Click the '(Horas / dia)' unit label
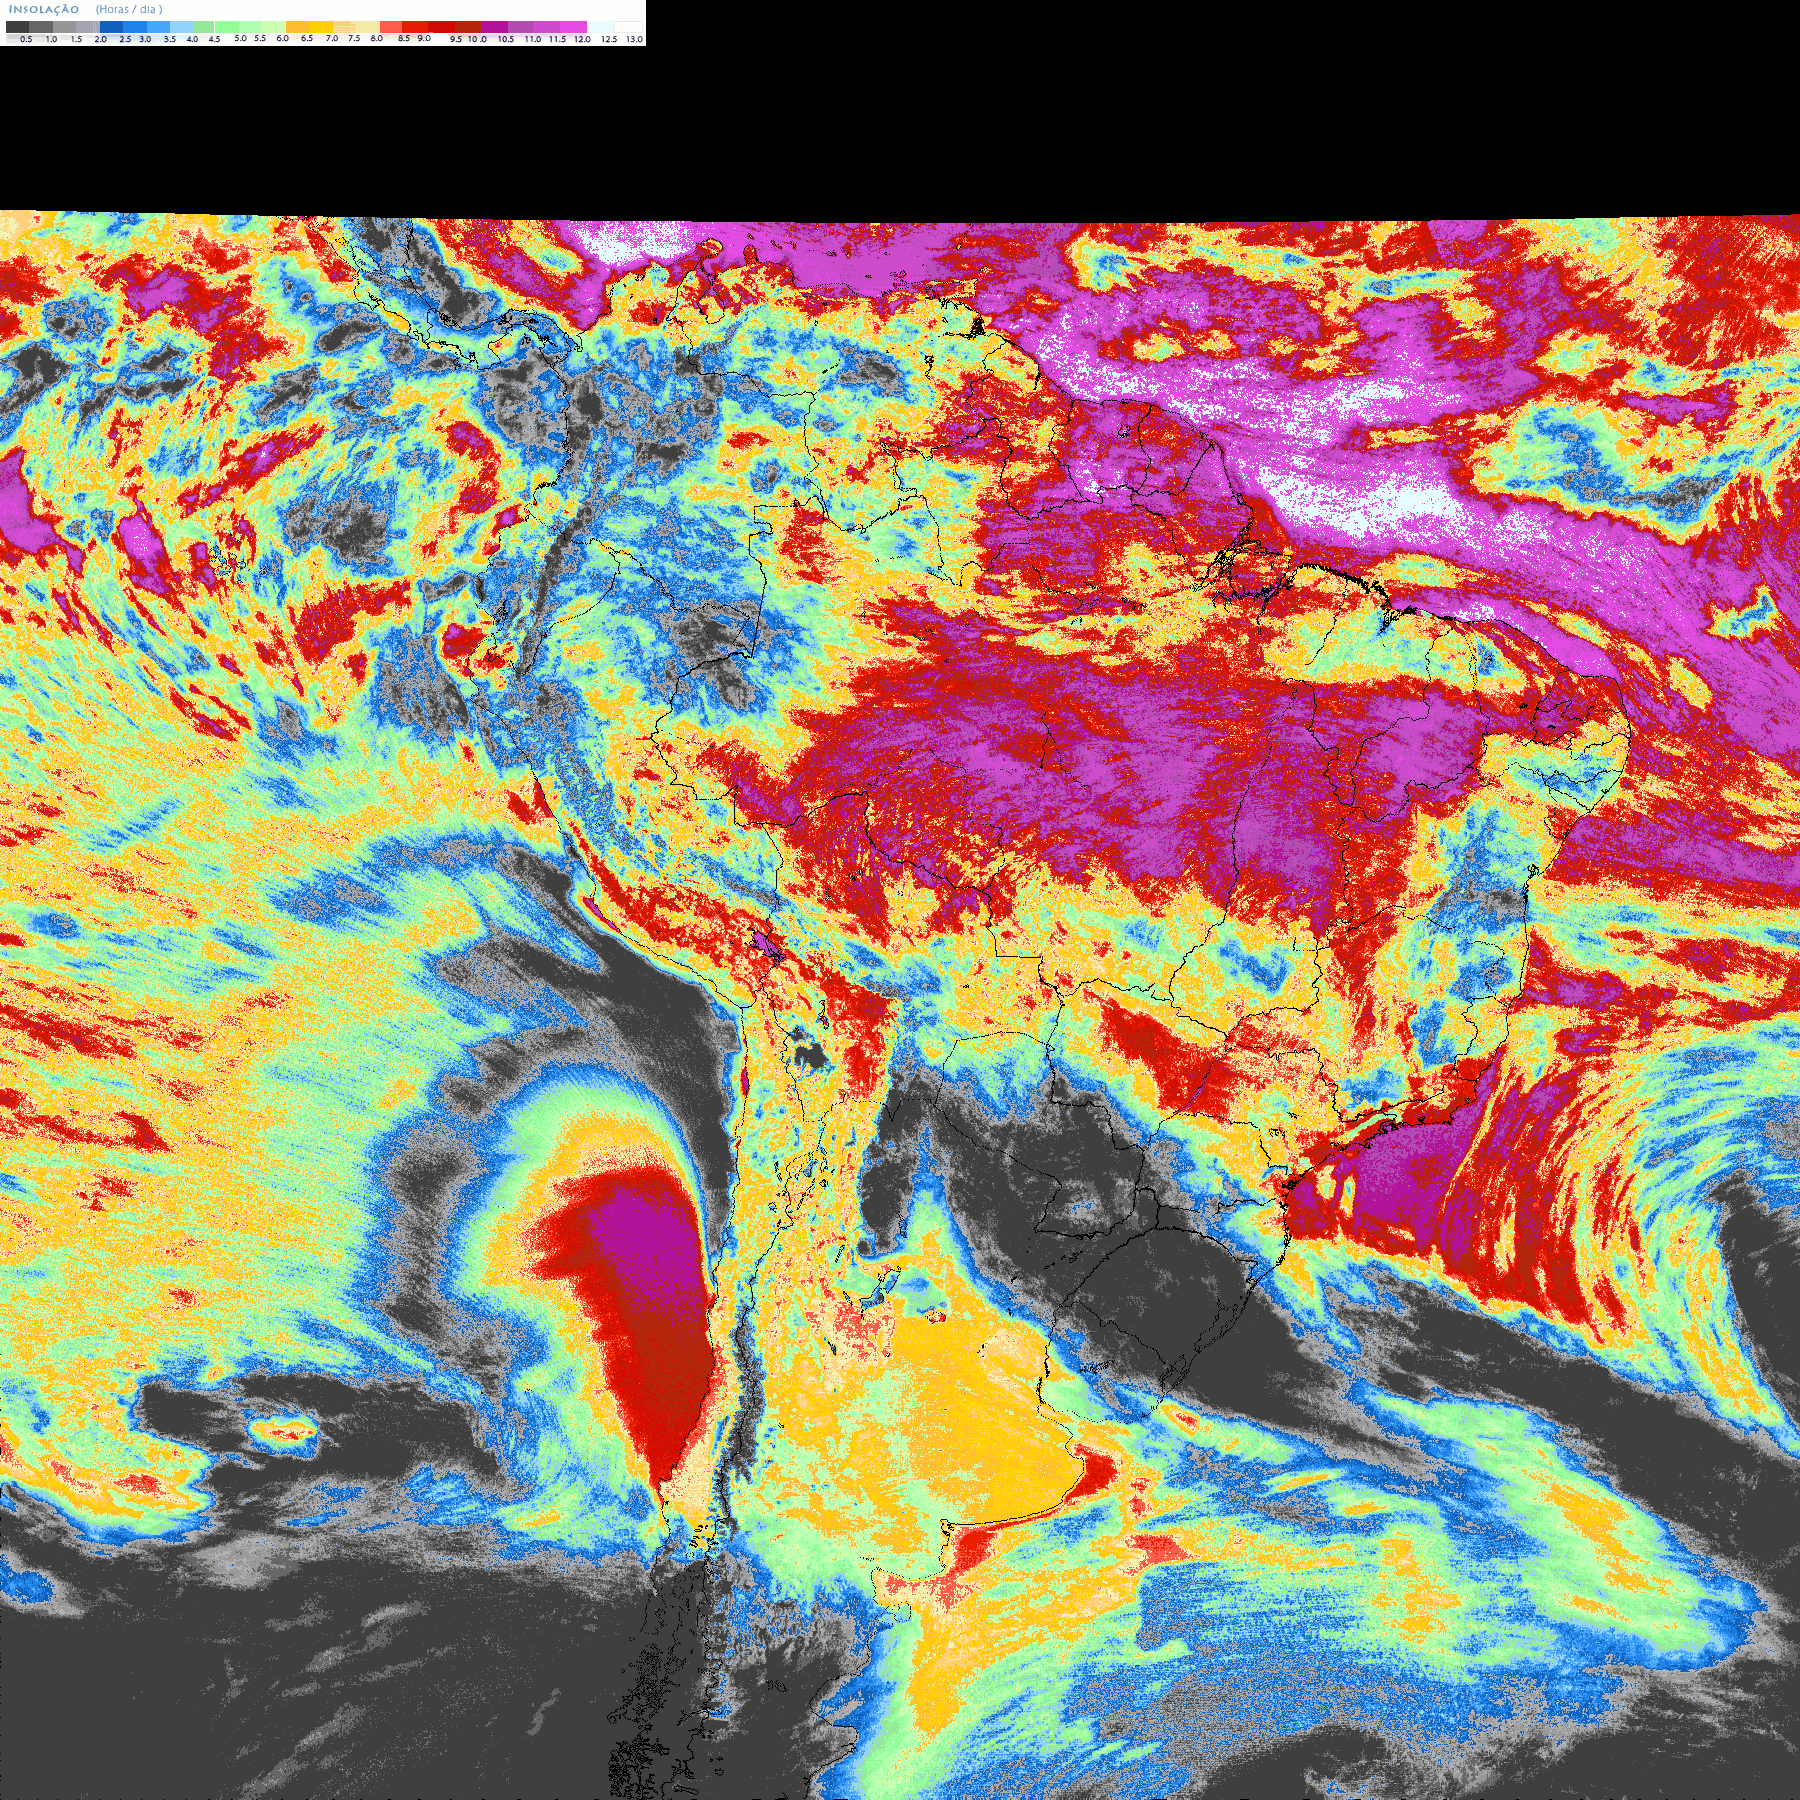The height and width of the screenshot is (1800, 1800). click(129, 9)
